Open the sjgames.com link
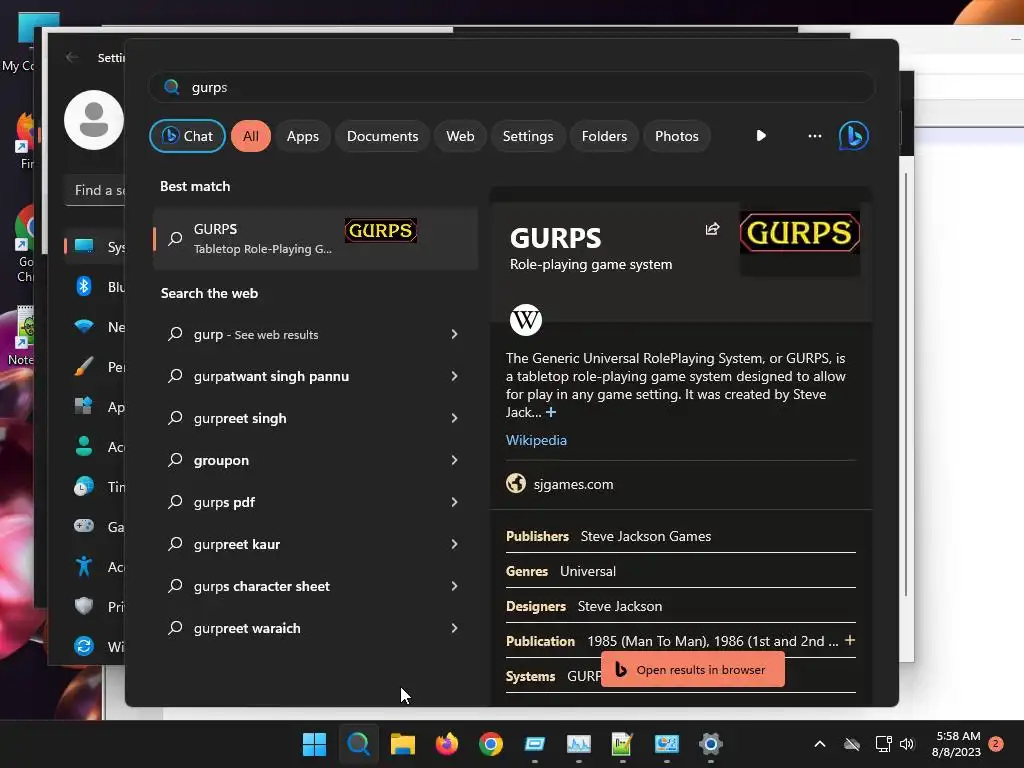 point(573,484)
